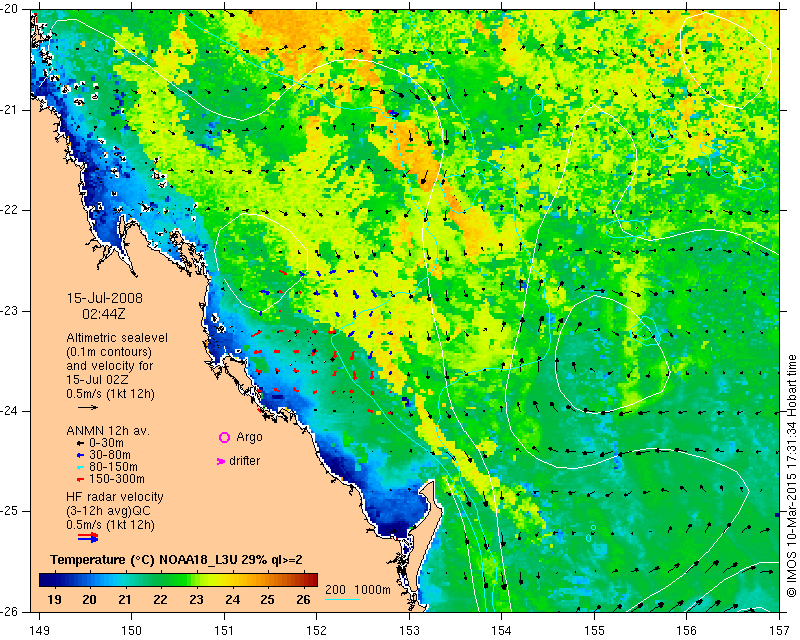The height and width of the screenshot is (640, 800).
Task: Click the black altimetric velocity scale arrow
Action: tap(88, 407)
